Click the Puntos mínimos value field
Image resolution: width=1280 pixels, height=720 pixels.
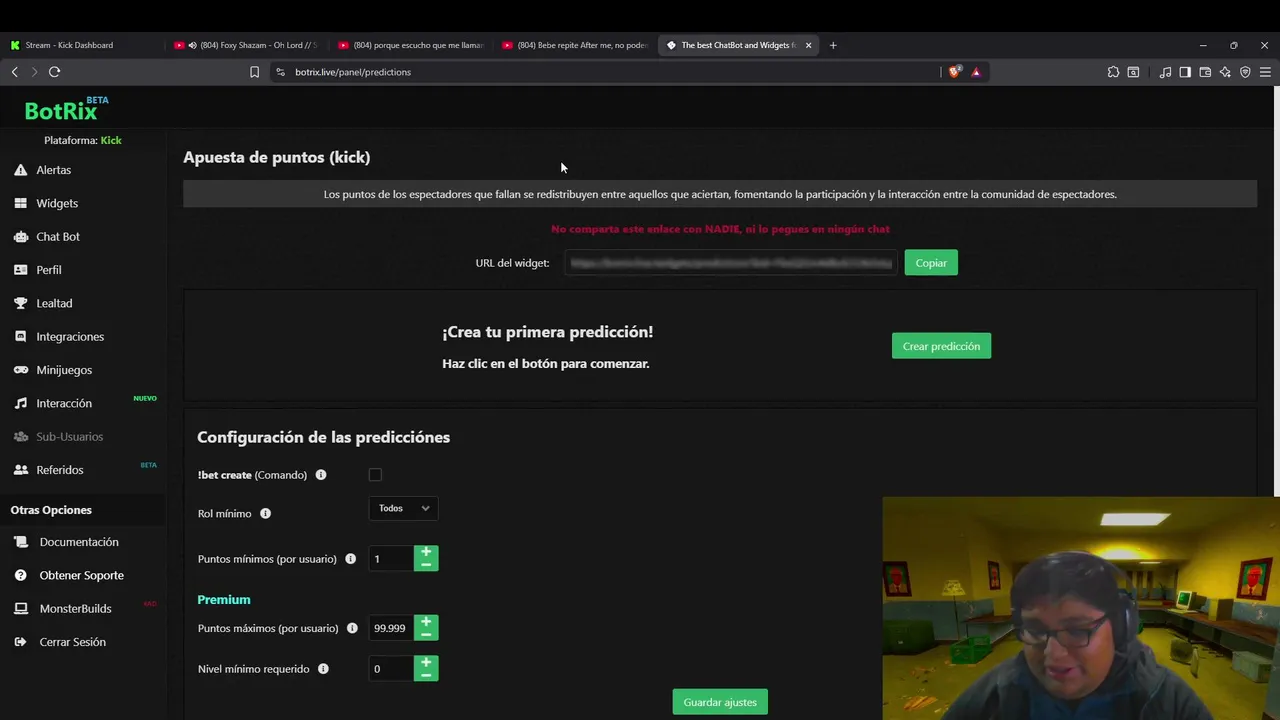click(x=391, y=559)
